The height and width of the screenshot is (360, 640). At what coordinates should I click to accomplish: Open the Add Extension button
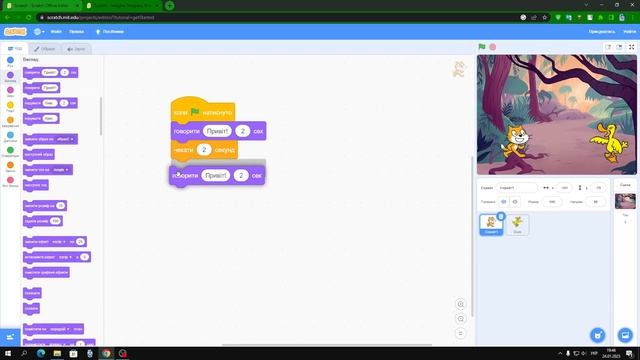(10, 337)
